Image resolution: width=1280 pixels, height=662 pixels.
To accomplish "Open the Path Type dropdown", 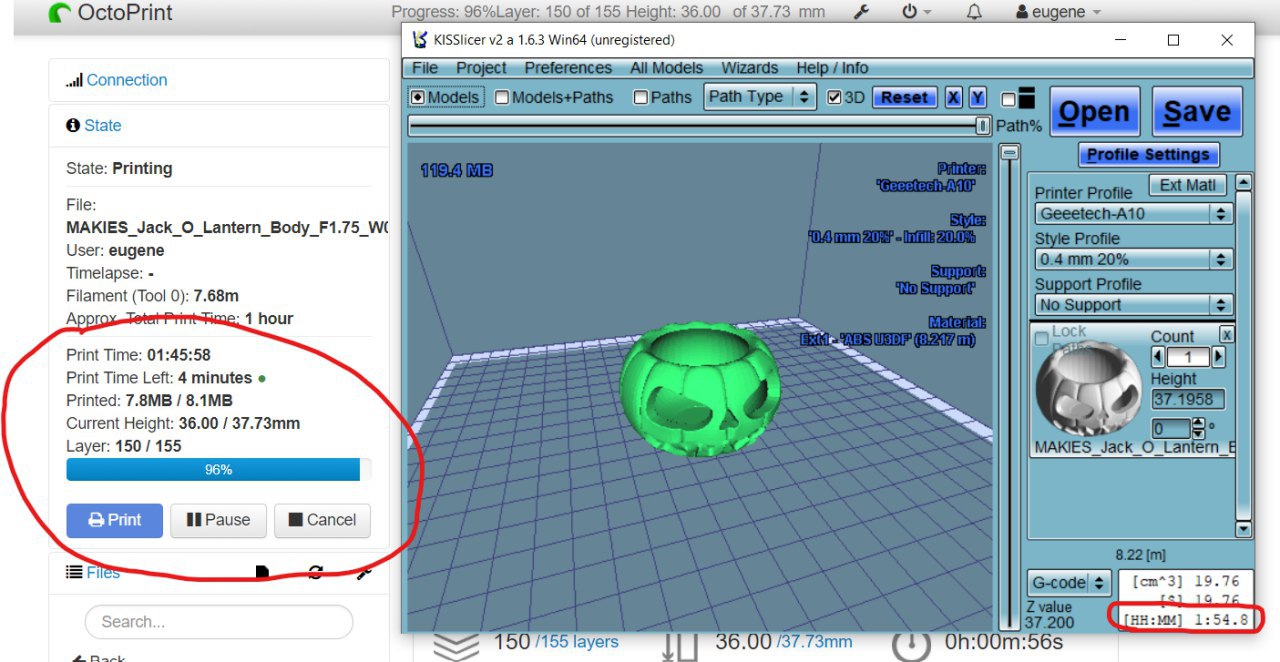I will [x=760, y=97].
